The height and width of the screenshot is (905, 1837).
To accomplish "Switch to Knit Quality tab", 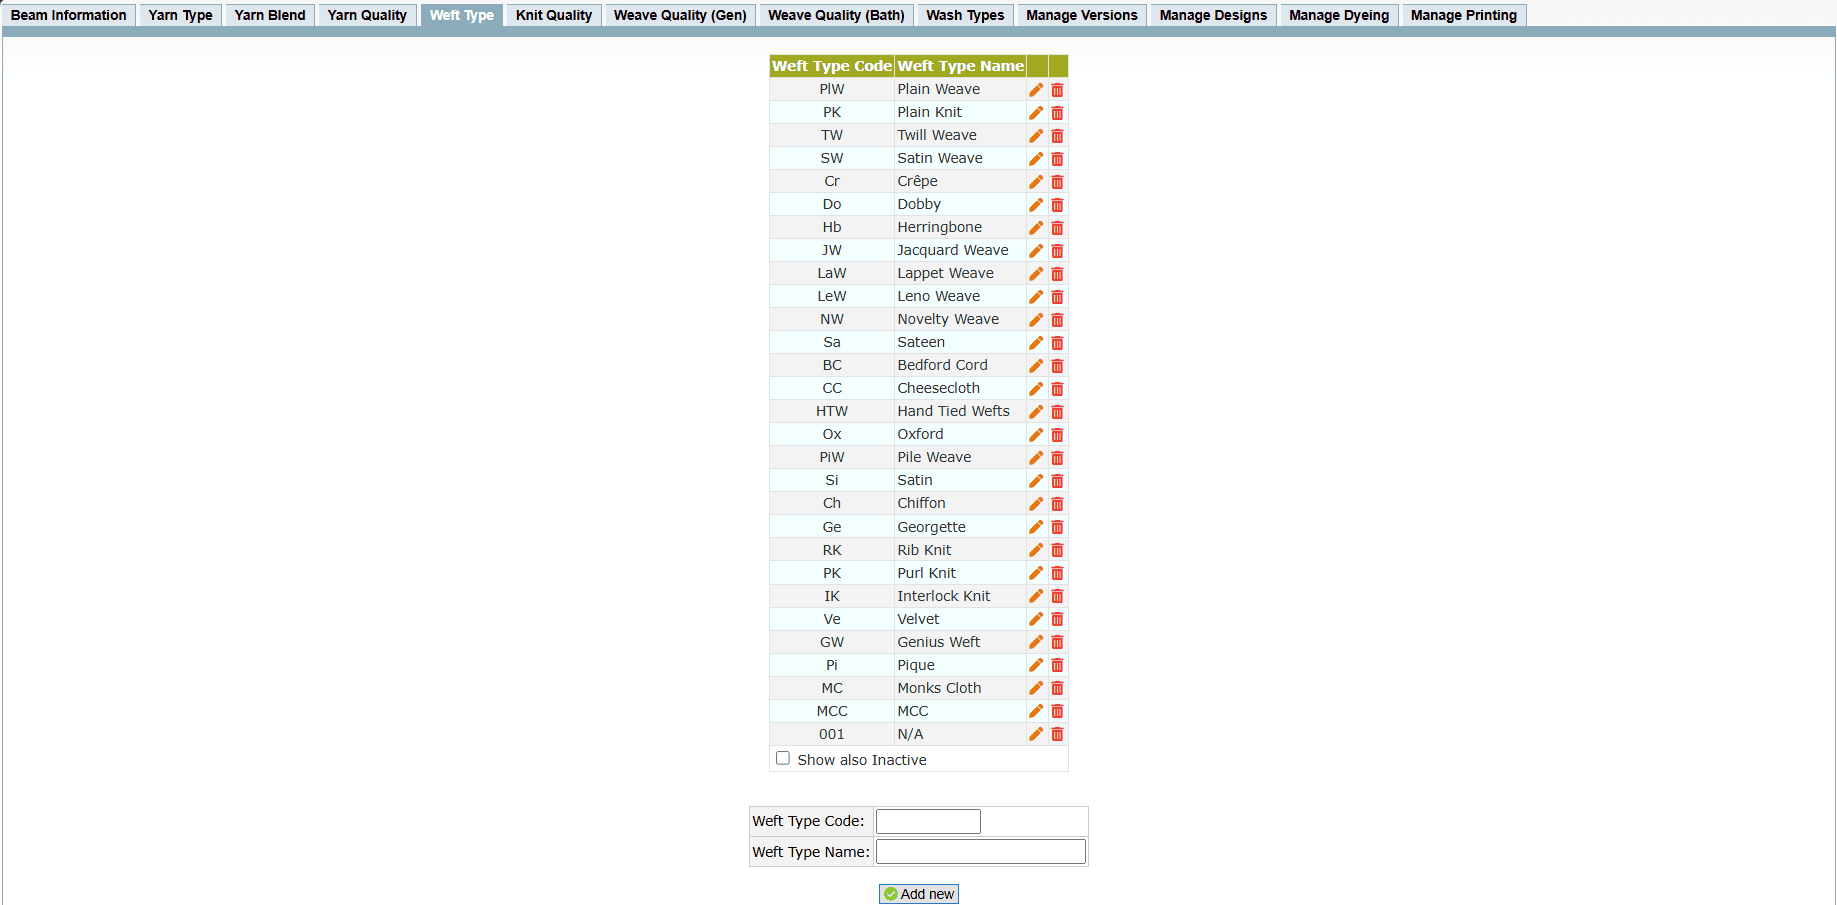I will (553, 15).
